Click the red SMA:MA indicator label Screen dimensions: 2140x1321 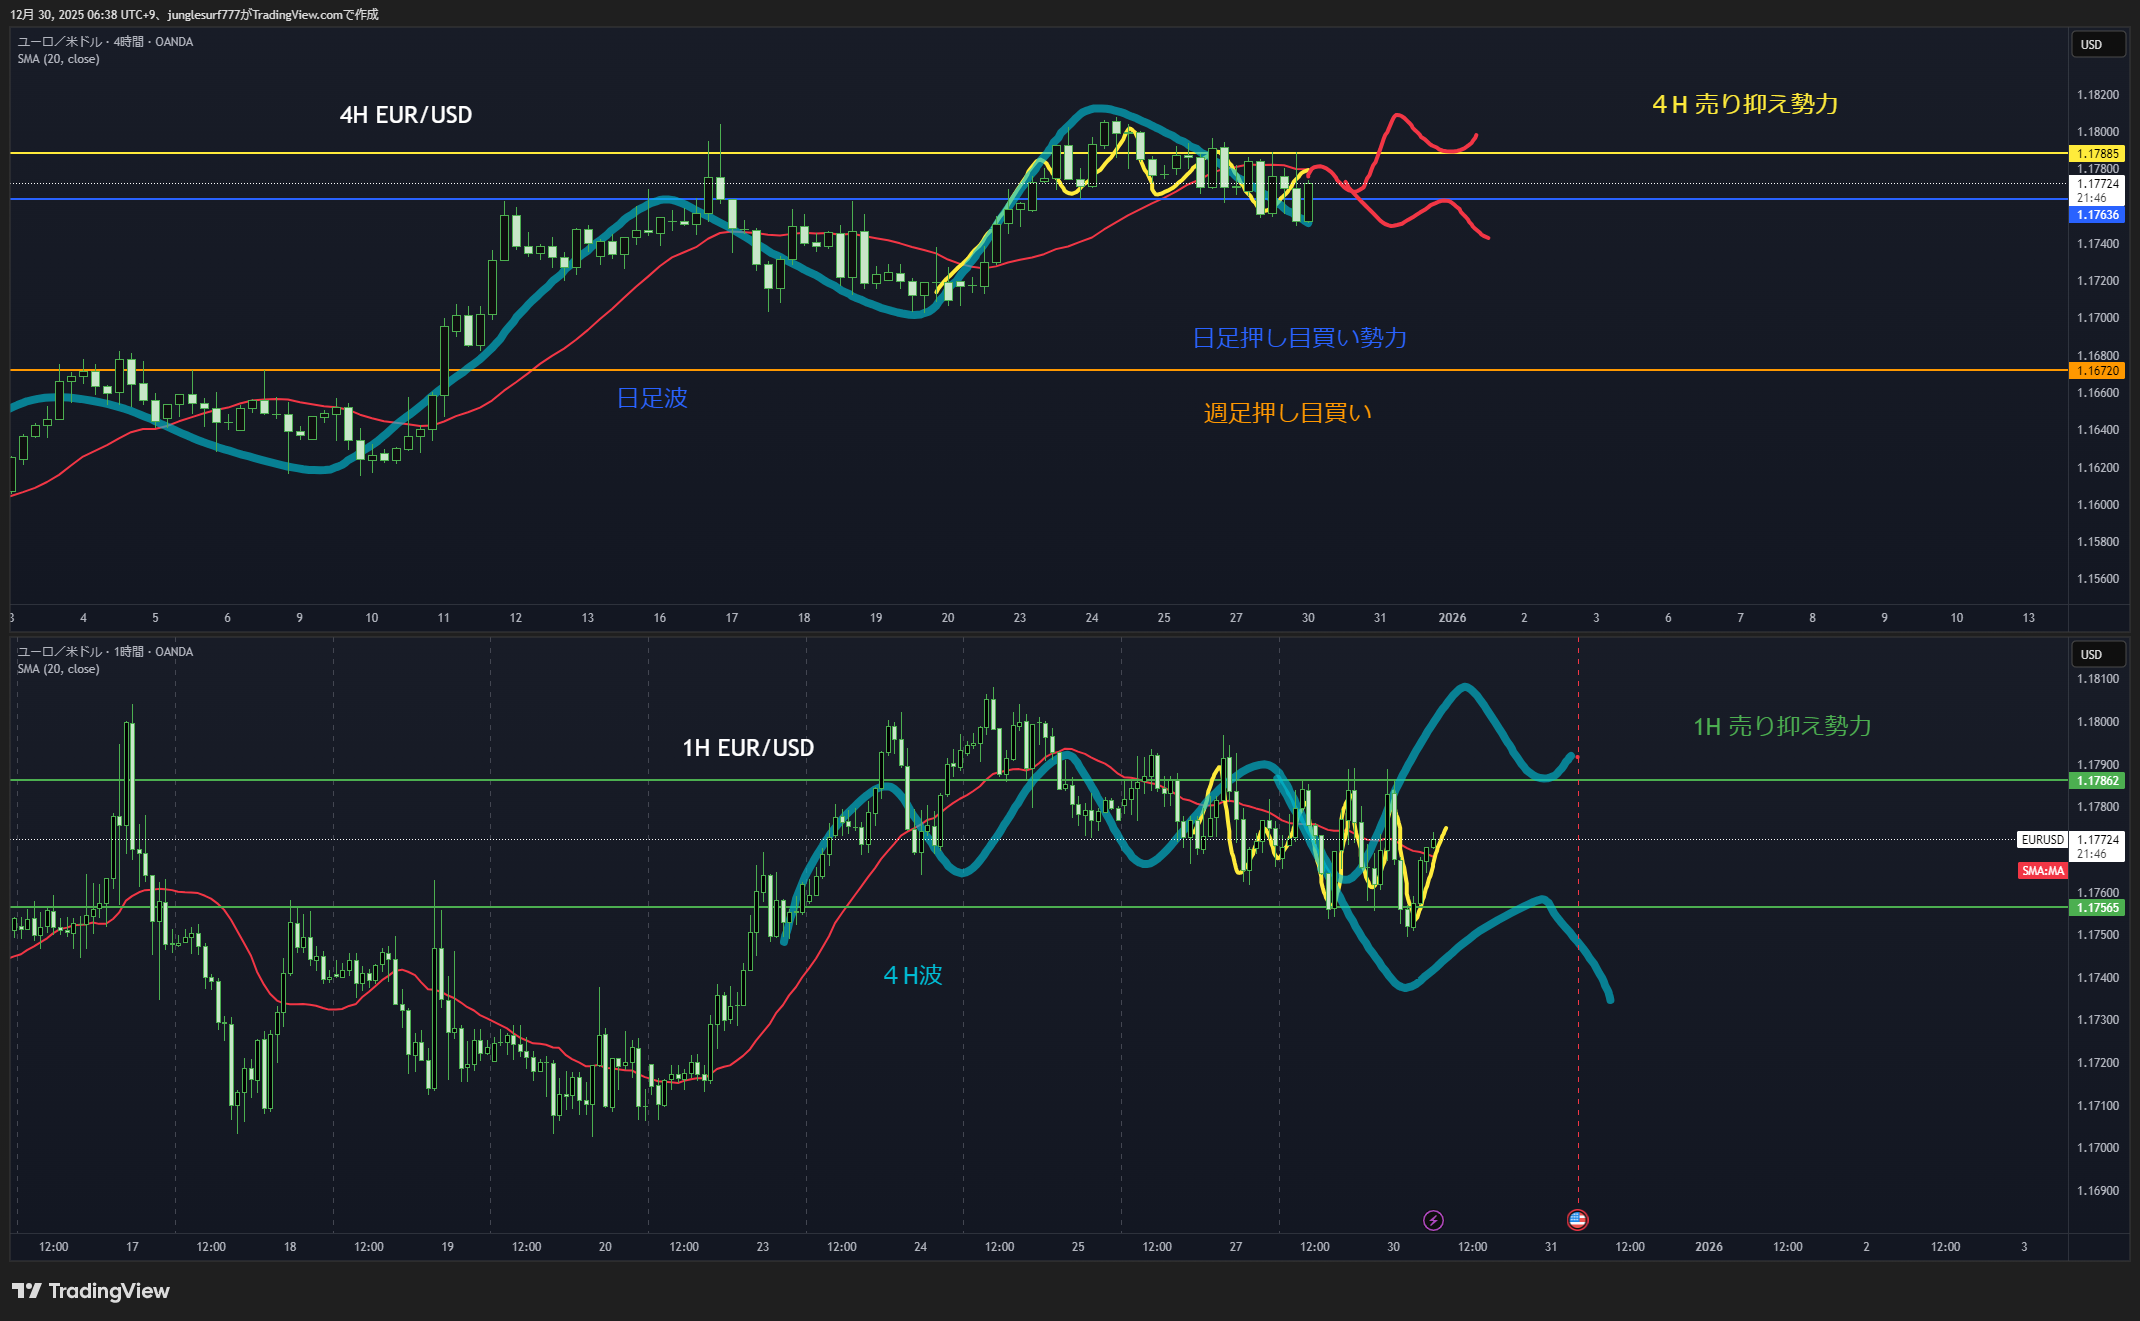click(2042, 871)
